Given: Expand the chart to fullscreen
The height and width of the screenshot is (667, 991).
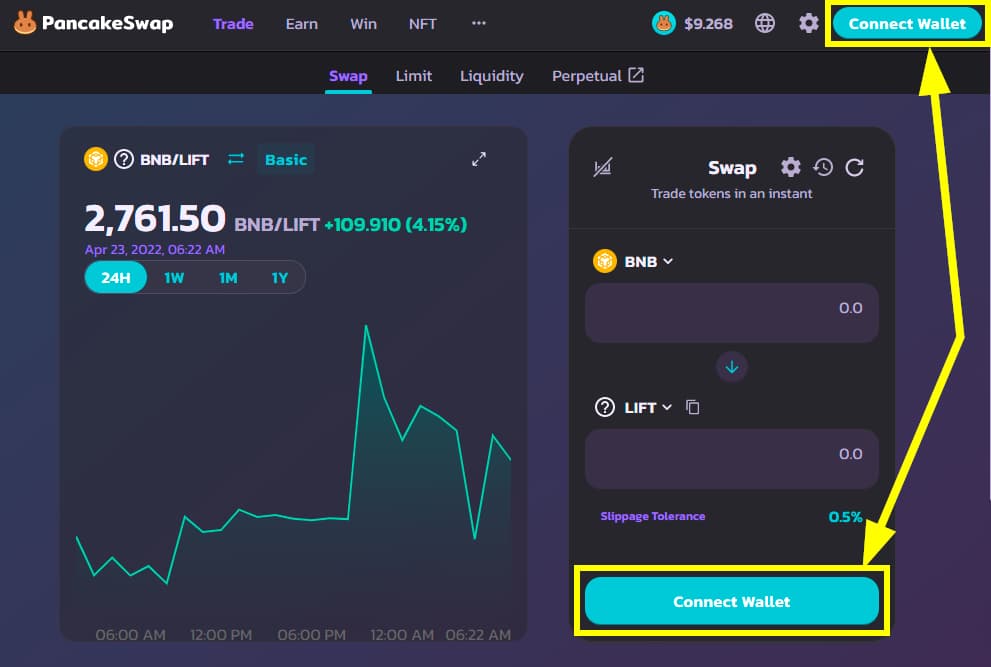Looking at the screenshot, I should (479, 159).
